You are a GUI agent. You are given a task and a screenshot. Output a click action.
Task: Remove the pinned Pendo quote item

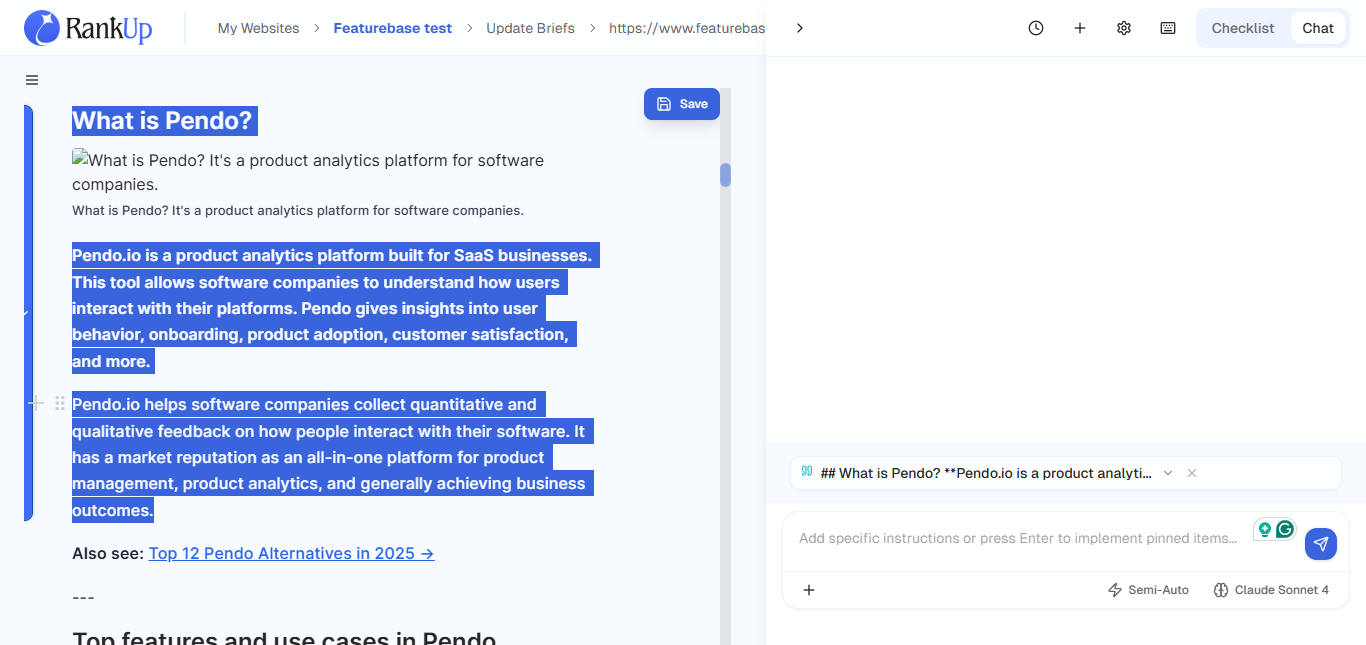[x=1192, y=473]
